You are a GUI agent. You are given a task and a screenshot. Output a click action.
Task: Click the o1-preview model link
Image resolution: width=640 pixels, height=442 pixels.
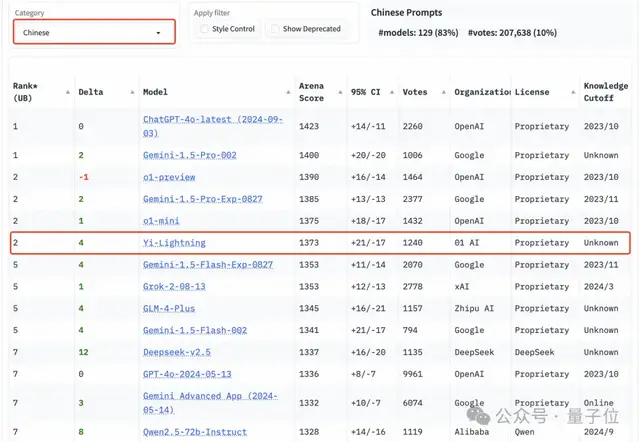coord(171,176)
